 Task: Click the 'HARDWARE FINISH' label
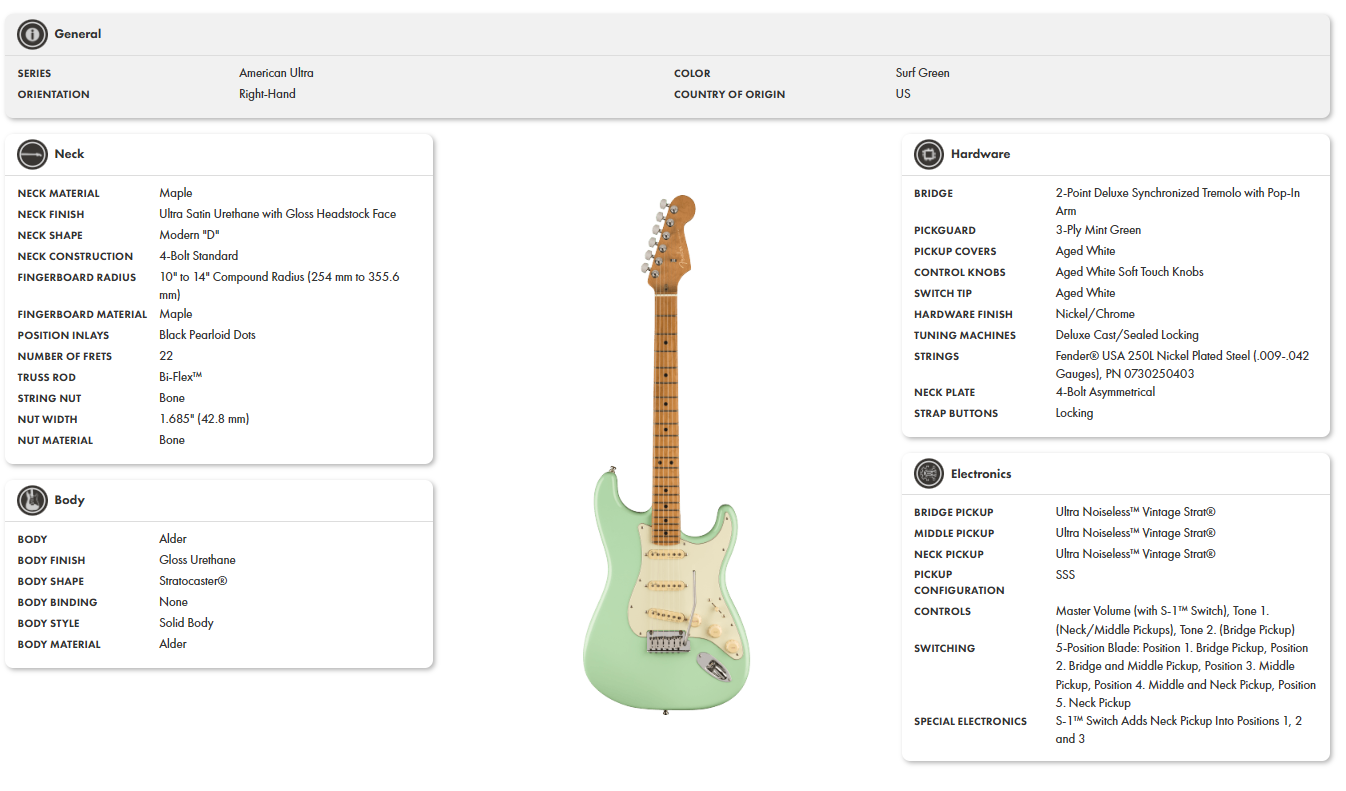coord(963,314)
